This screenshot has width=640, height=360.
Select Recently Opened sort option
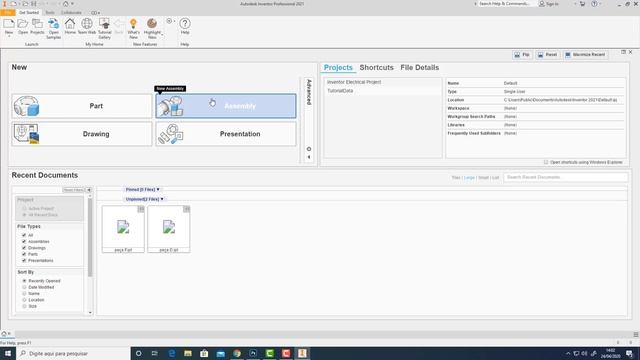[24, 281]
